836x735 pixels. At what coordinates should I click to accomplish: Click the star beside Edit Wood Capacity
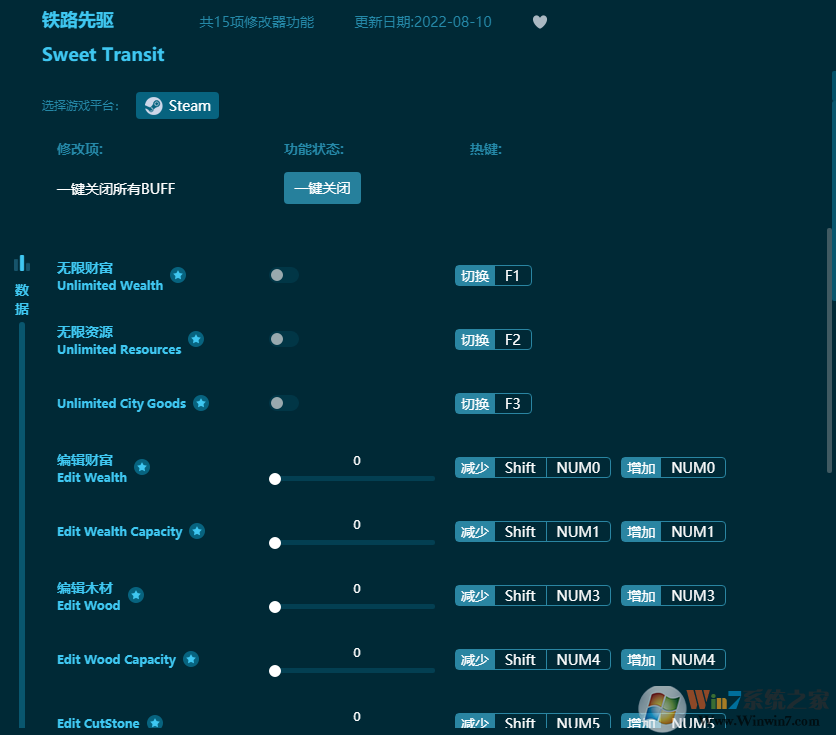coord(191,658)
